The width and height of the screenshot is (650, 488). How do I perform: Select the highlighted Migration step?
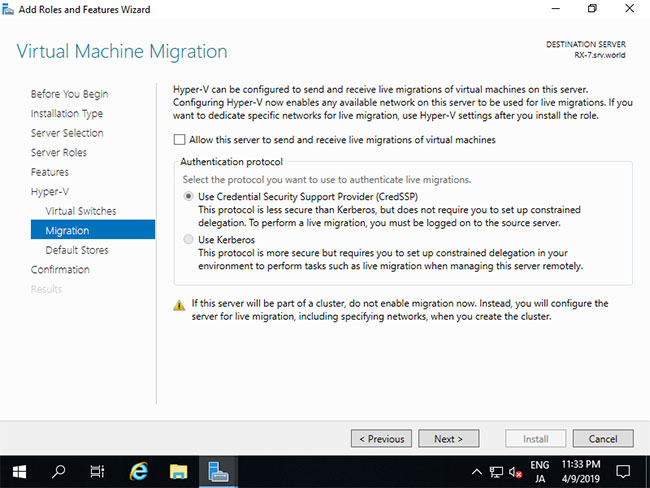(x=93, y=230)
